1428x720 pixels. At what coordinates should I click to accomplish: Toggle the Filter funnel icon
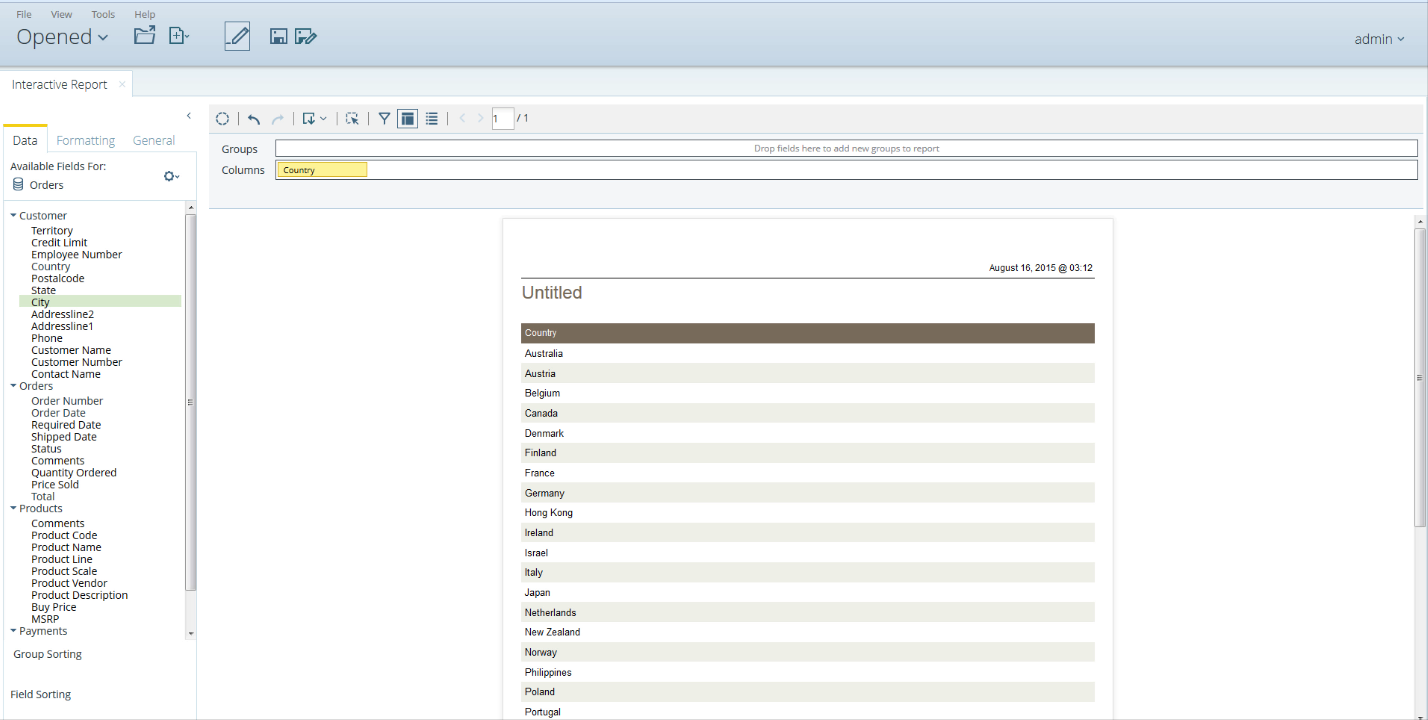point(384,119)
